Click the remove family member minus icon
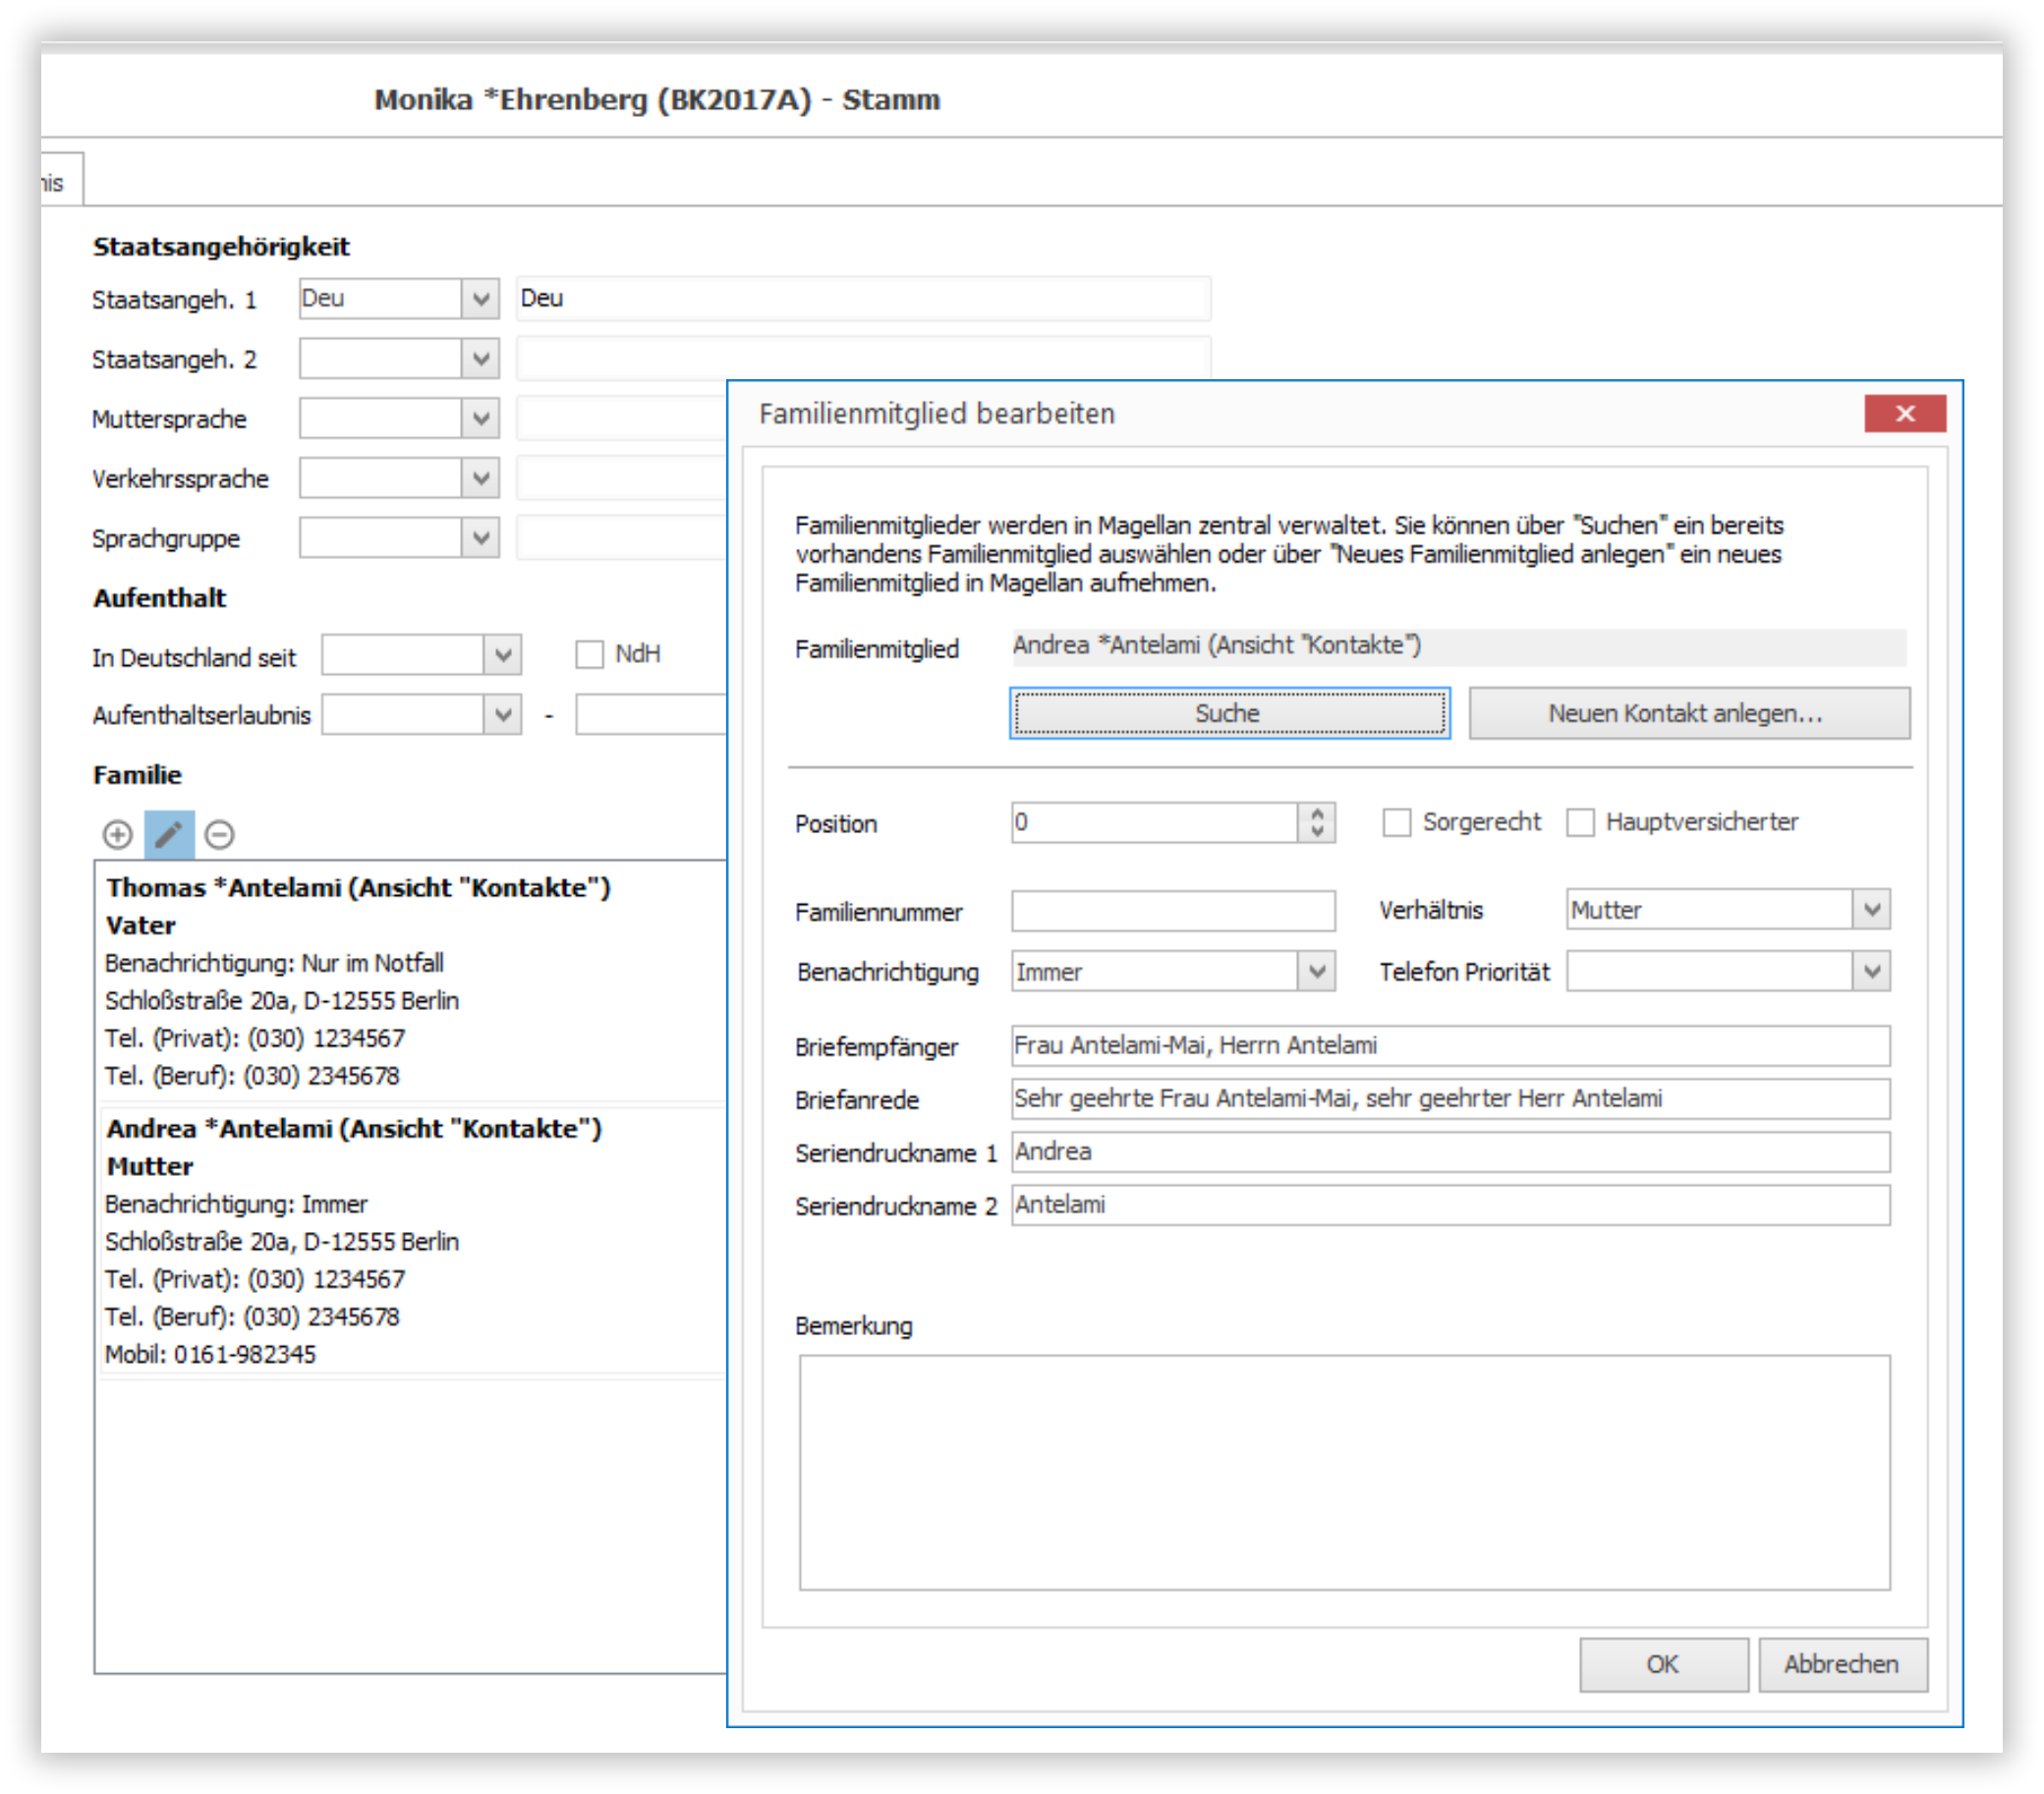This screenshot has height=1794, width=2044. point(219,834)
